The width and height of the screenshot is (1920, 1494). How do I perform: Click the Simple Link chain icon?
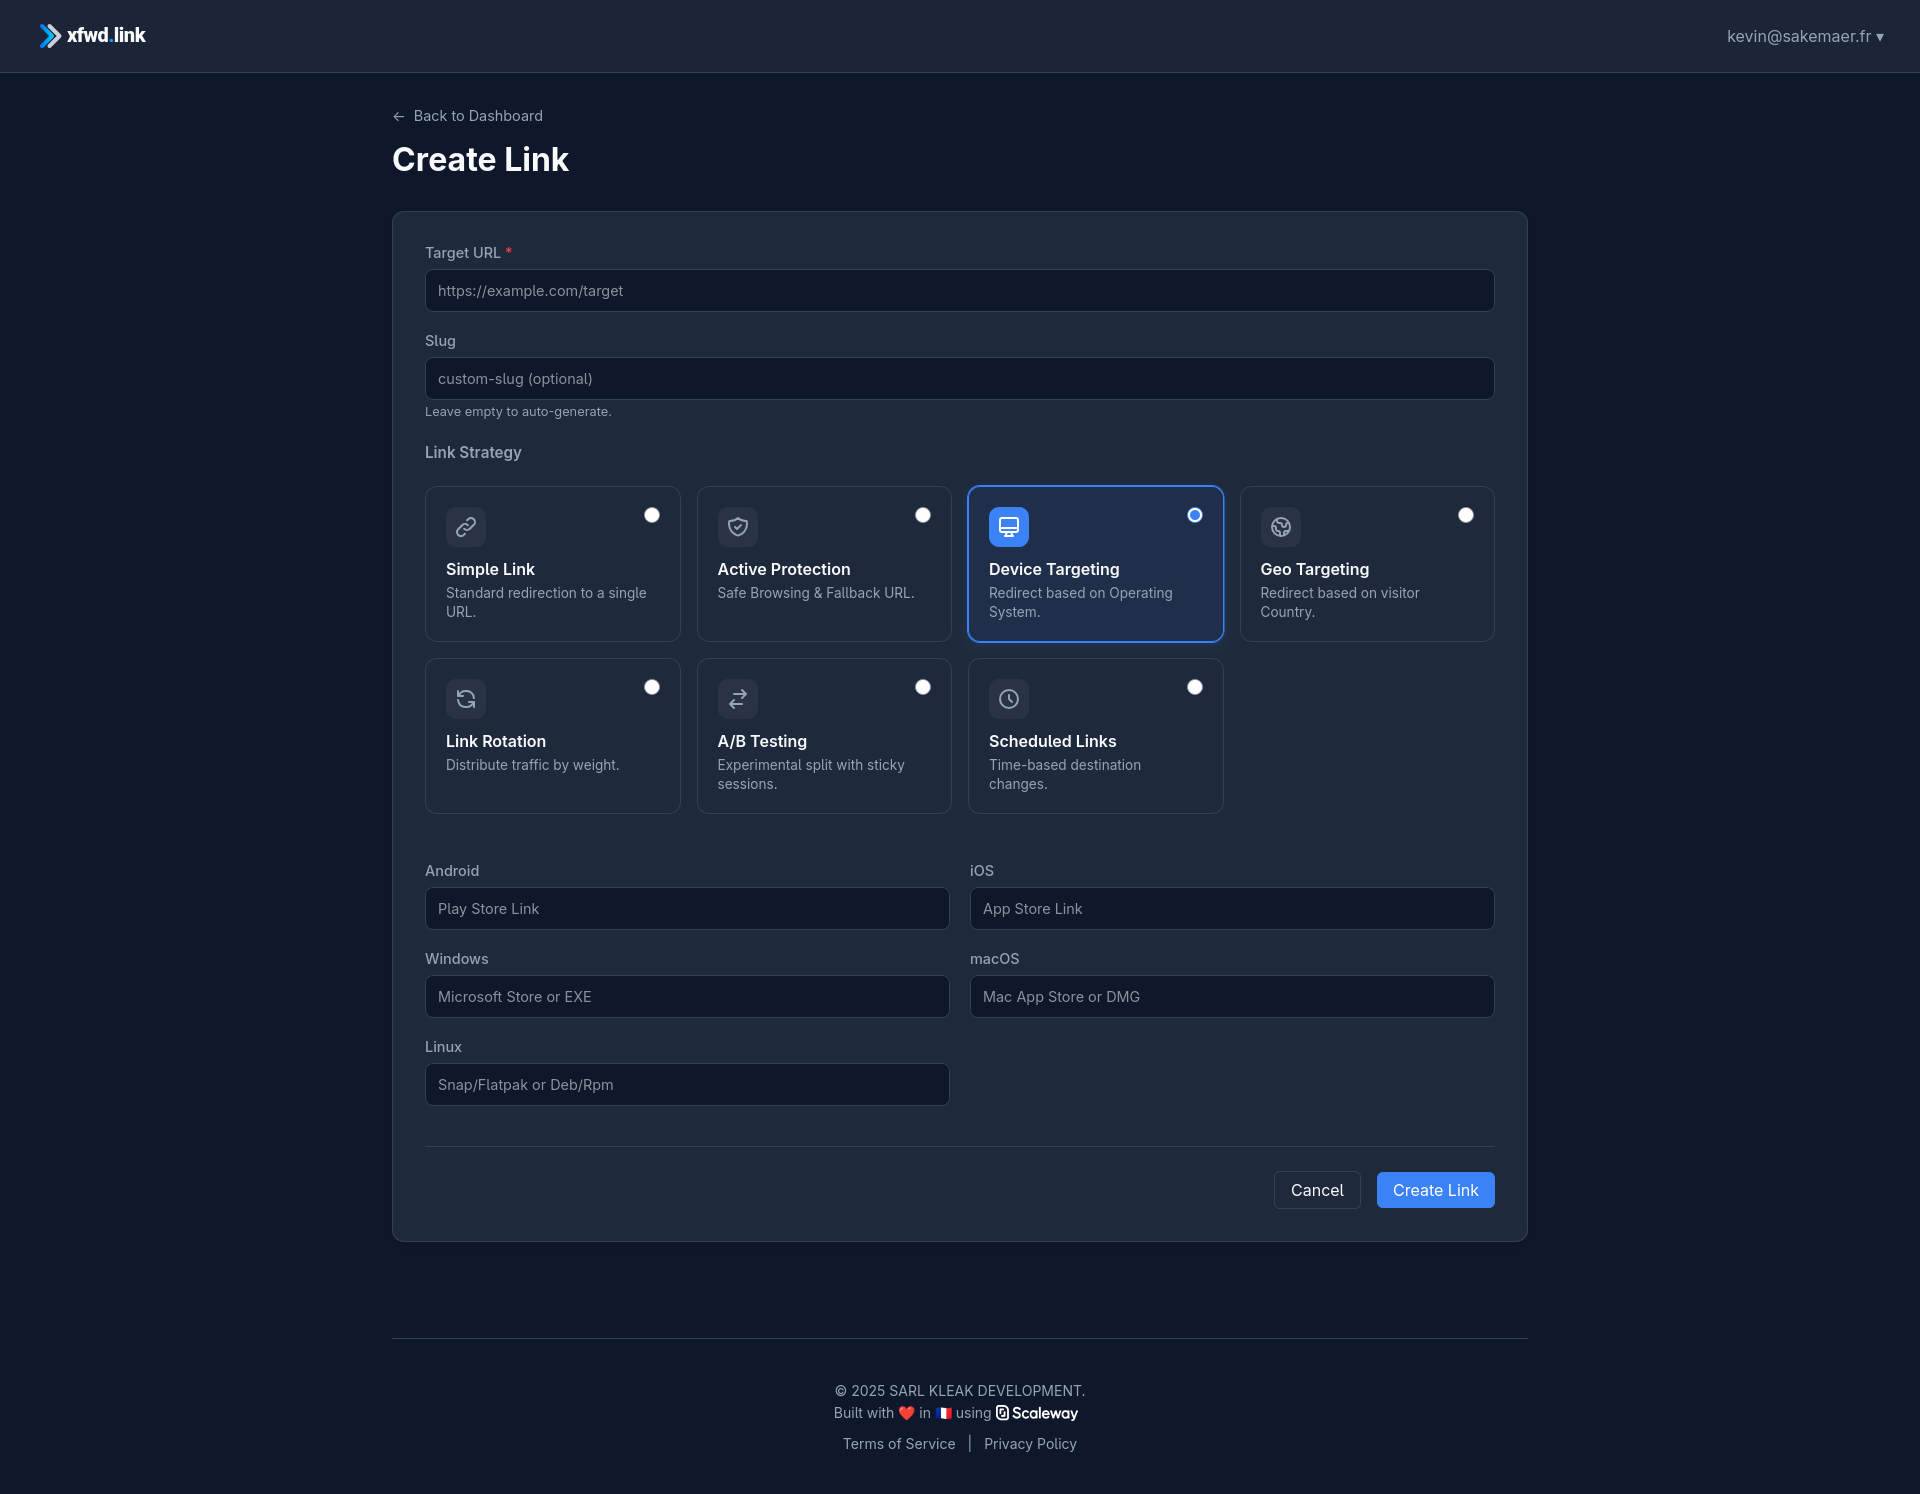[466, 527]
